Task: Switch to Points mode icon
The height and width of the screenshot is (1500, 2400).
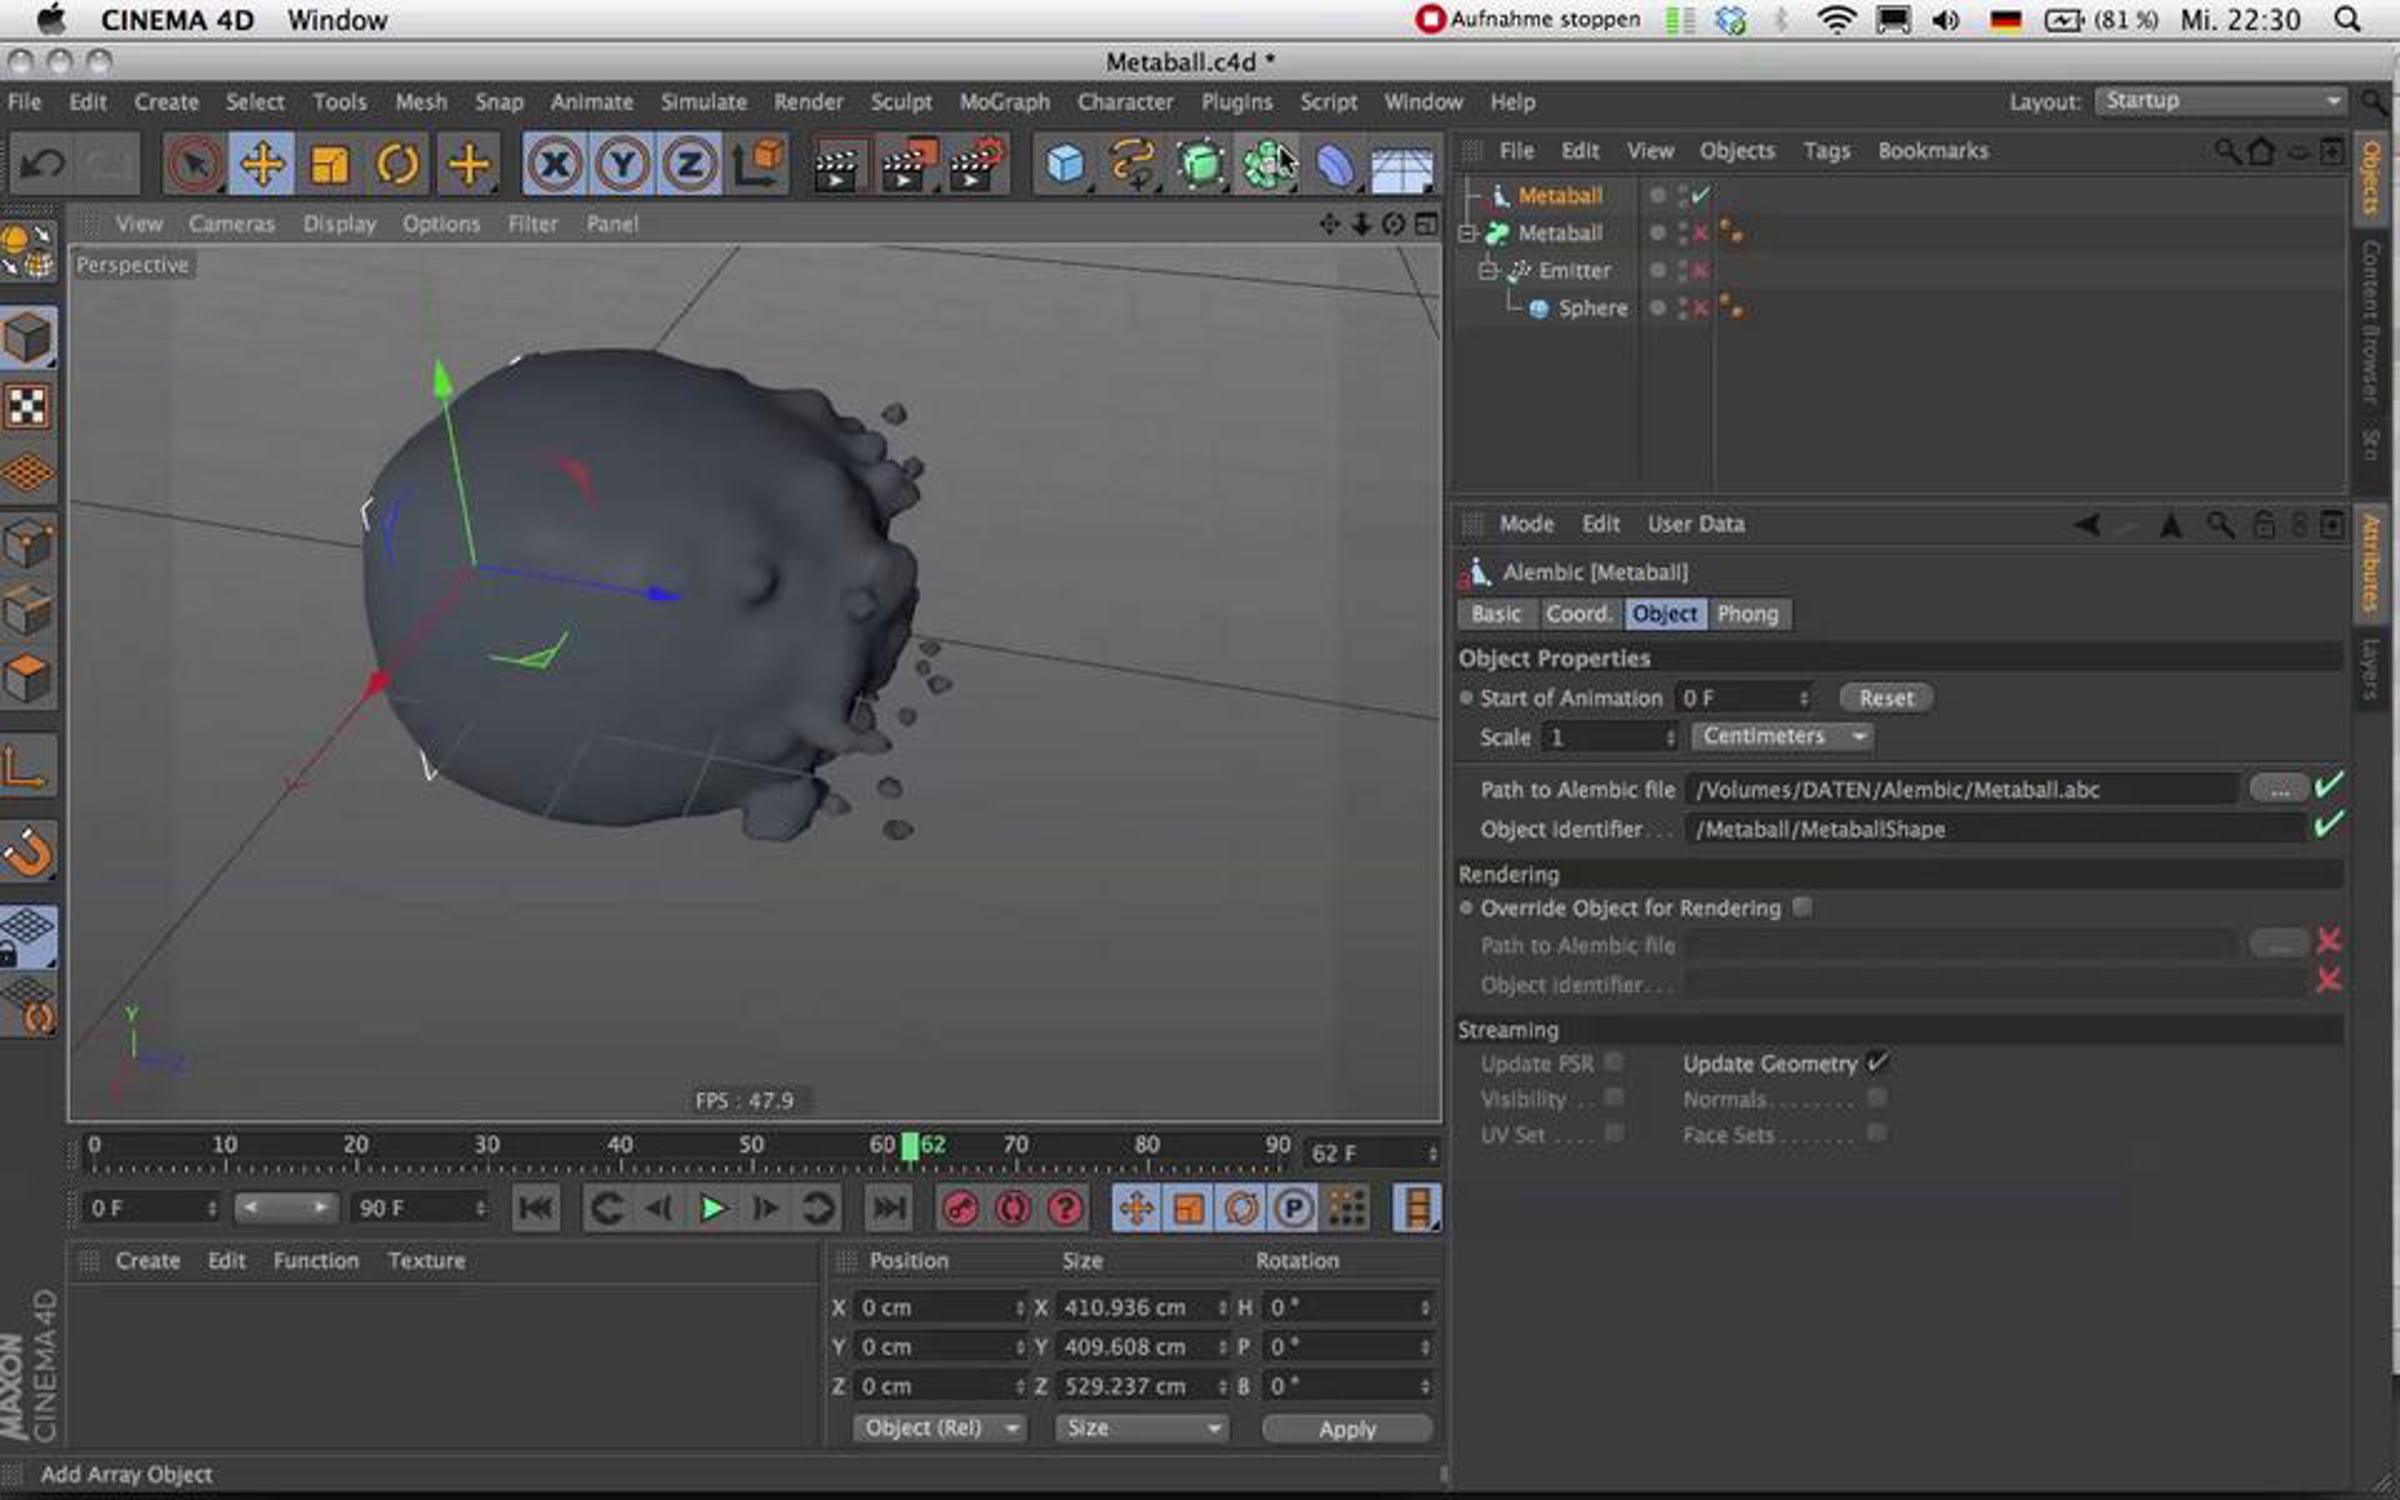Action: coord(28,543)
